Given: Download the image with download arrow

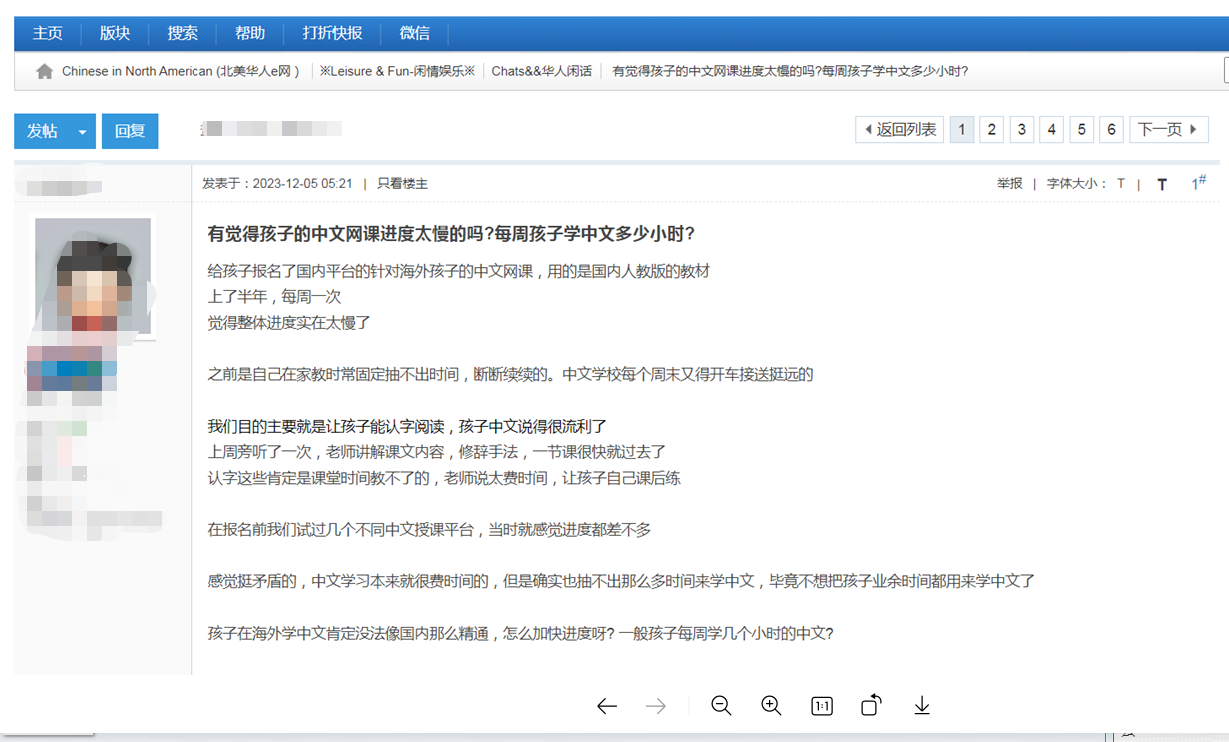Looking at the screenshot, I should click(922, 706).
